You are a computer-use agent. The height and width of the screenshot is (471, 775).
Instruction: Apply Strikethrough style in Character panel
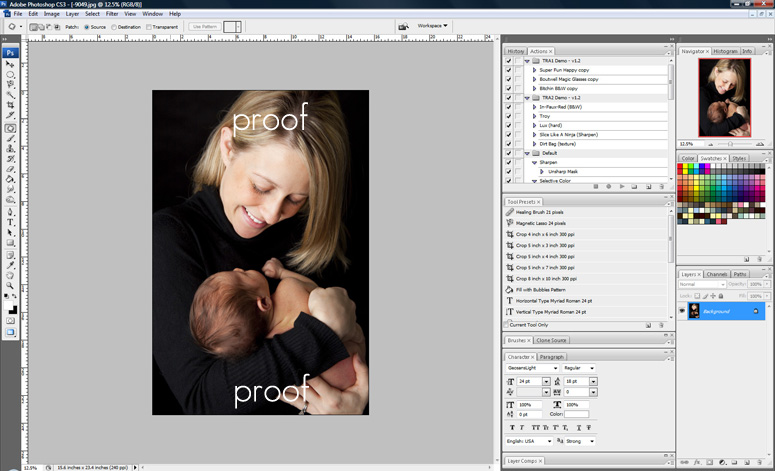589,428
